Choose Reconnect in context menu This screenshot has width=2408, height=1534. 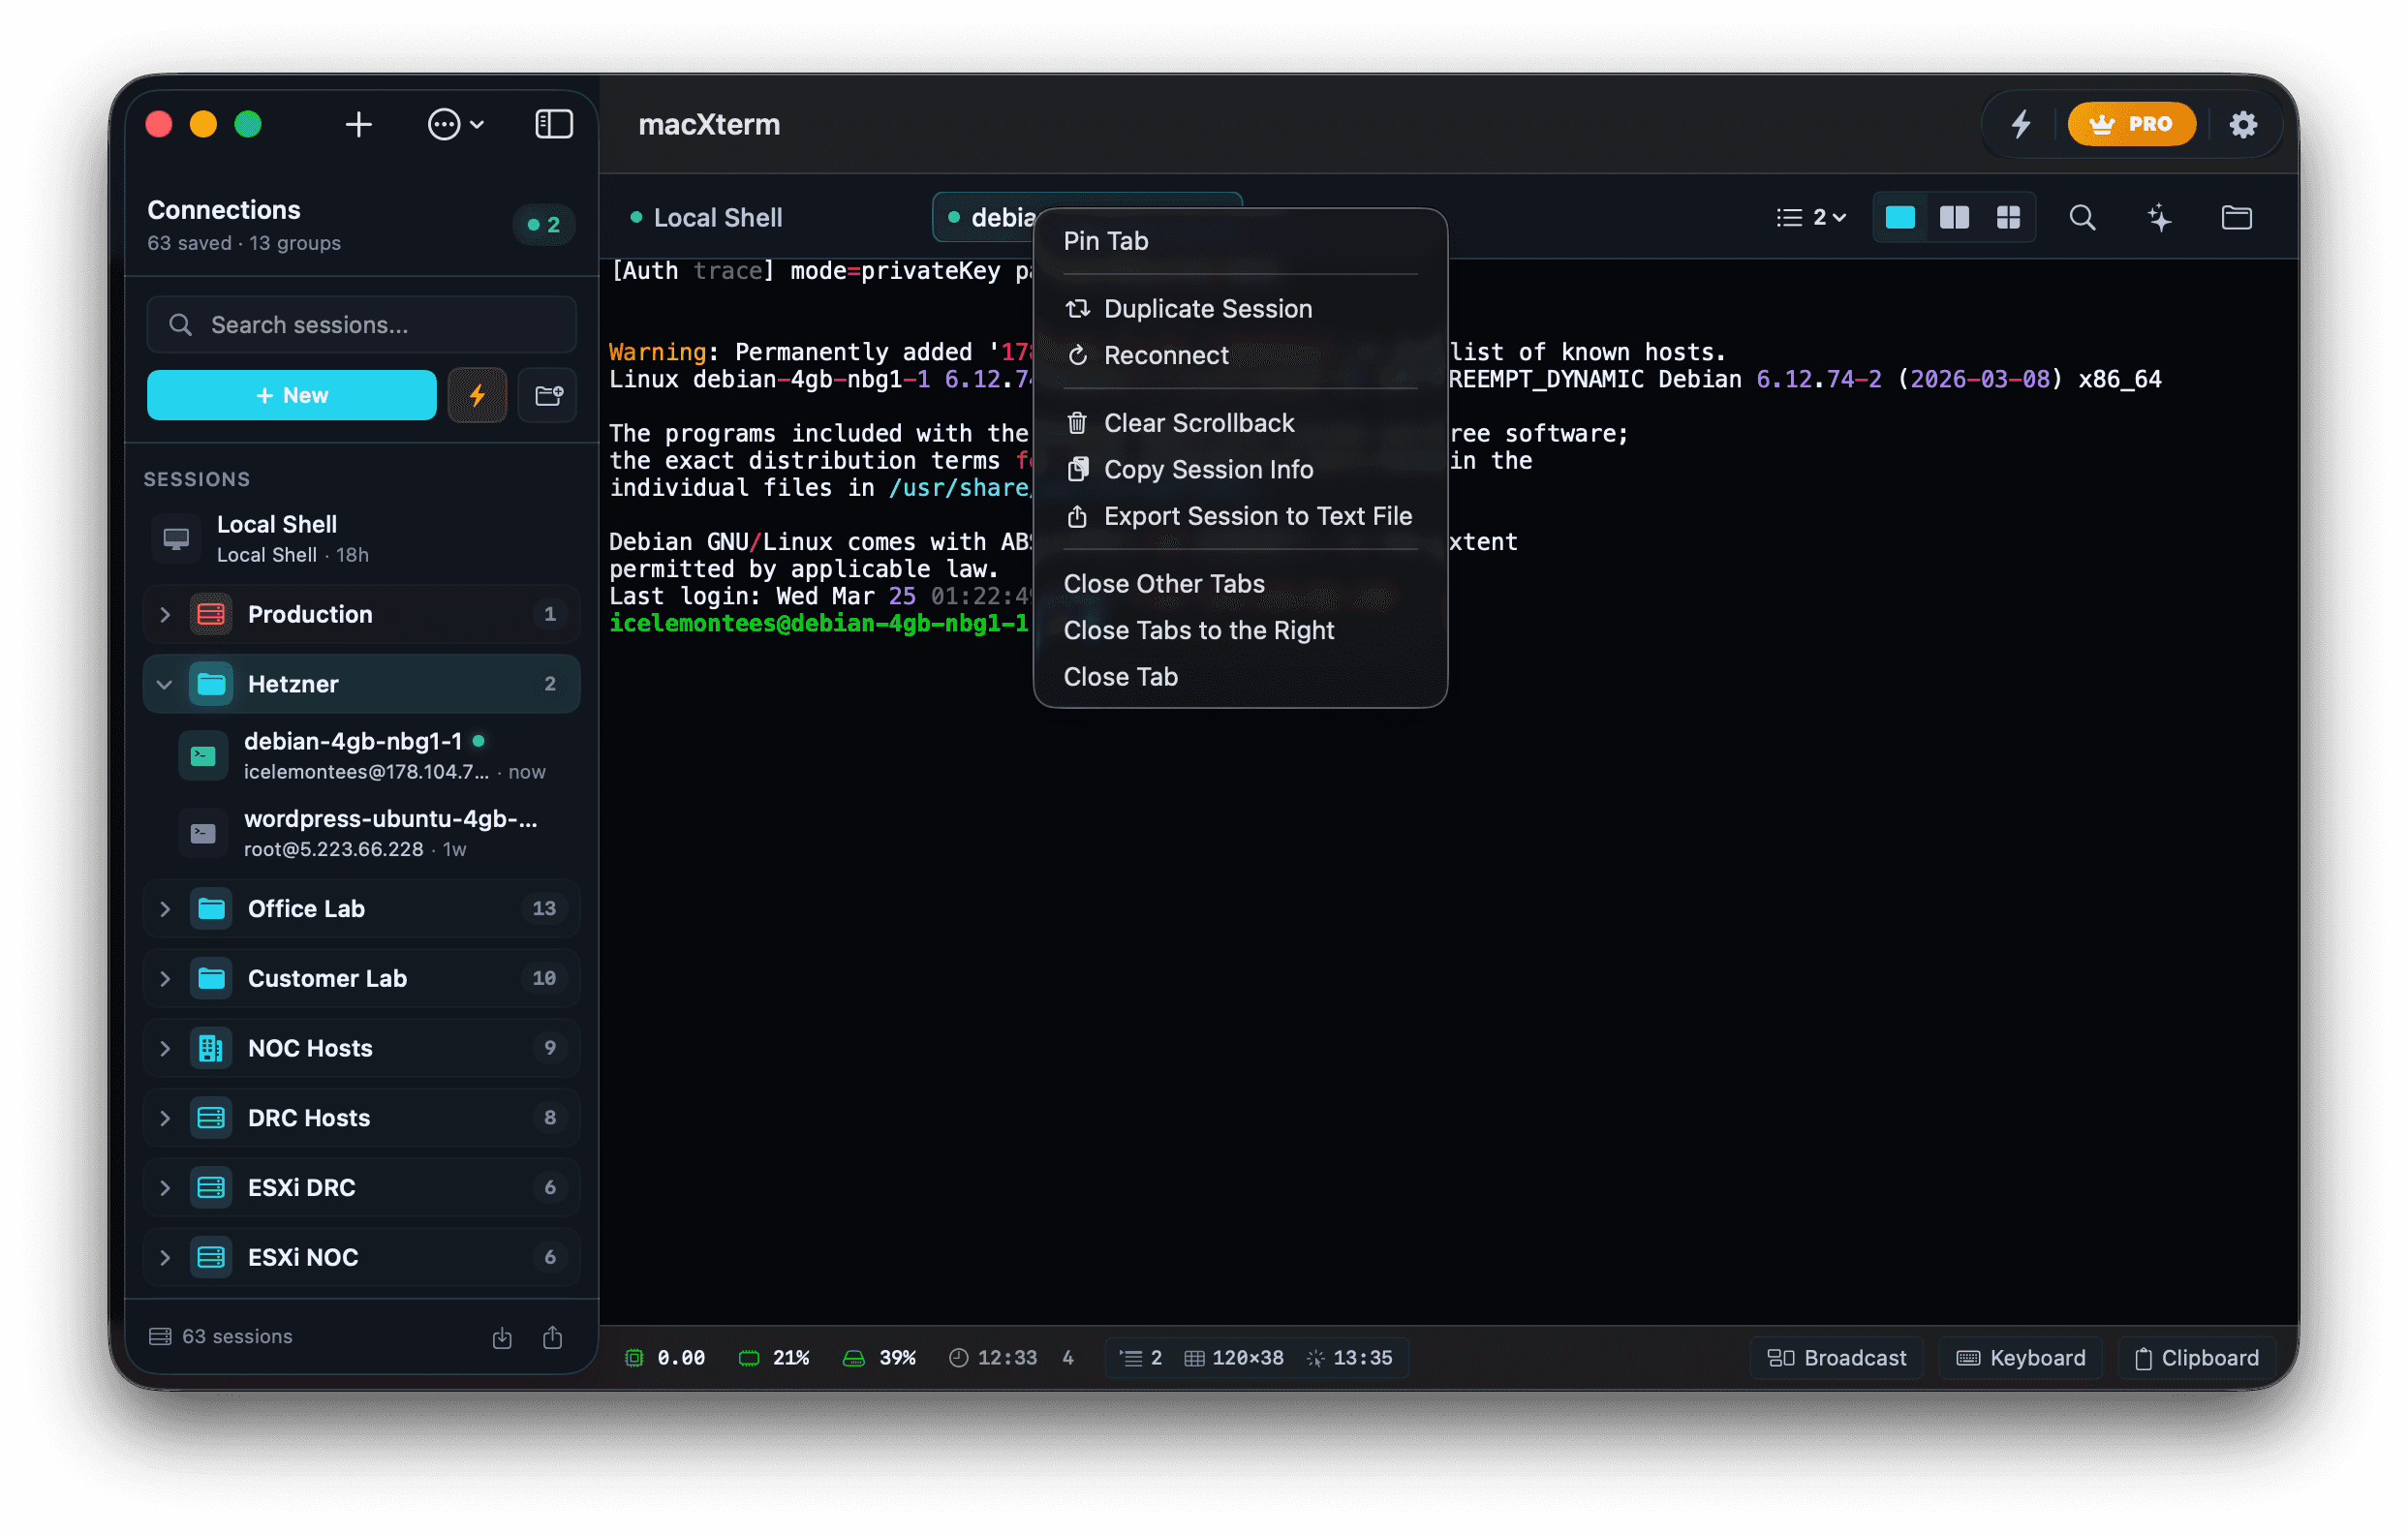tap(1240, 355)
